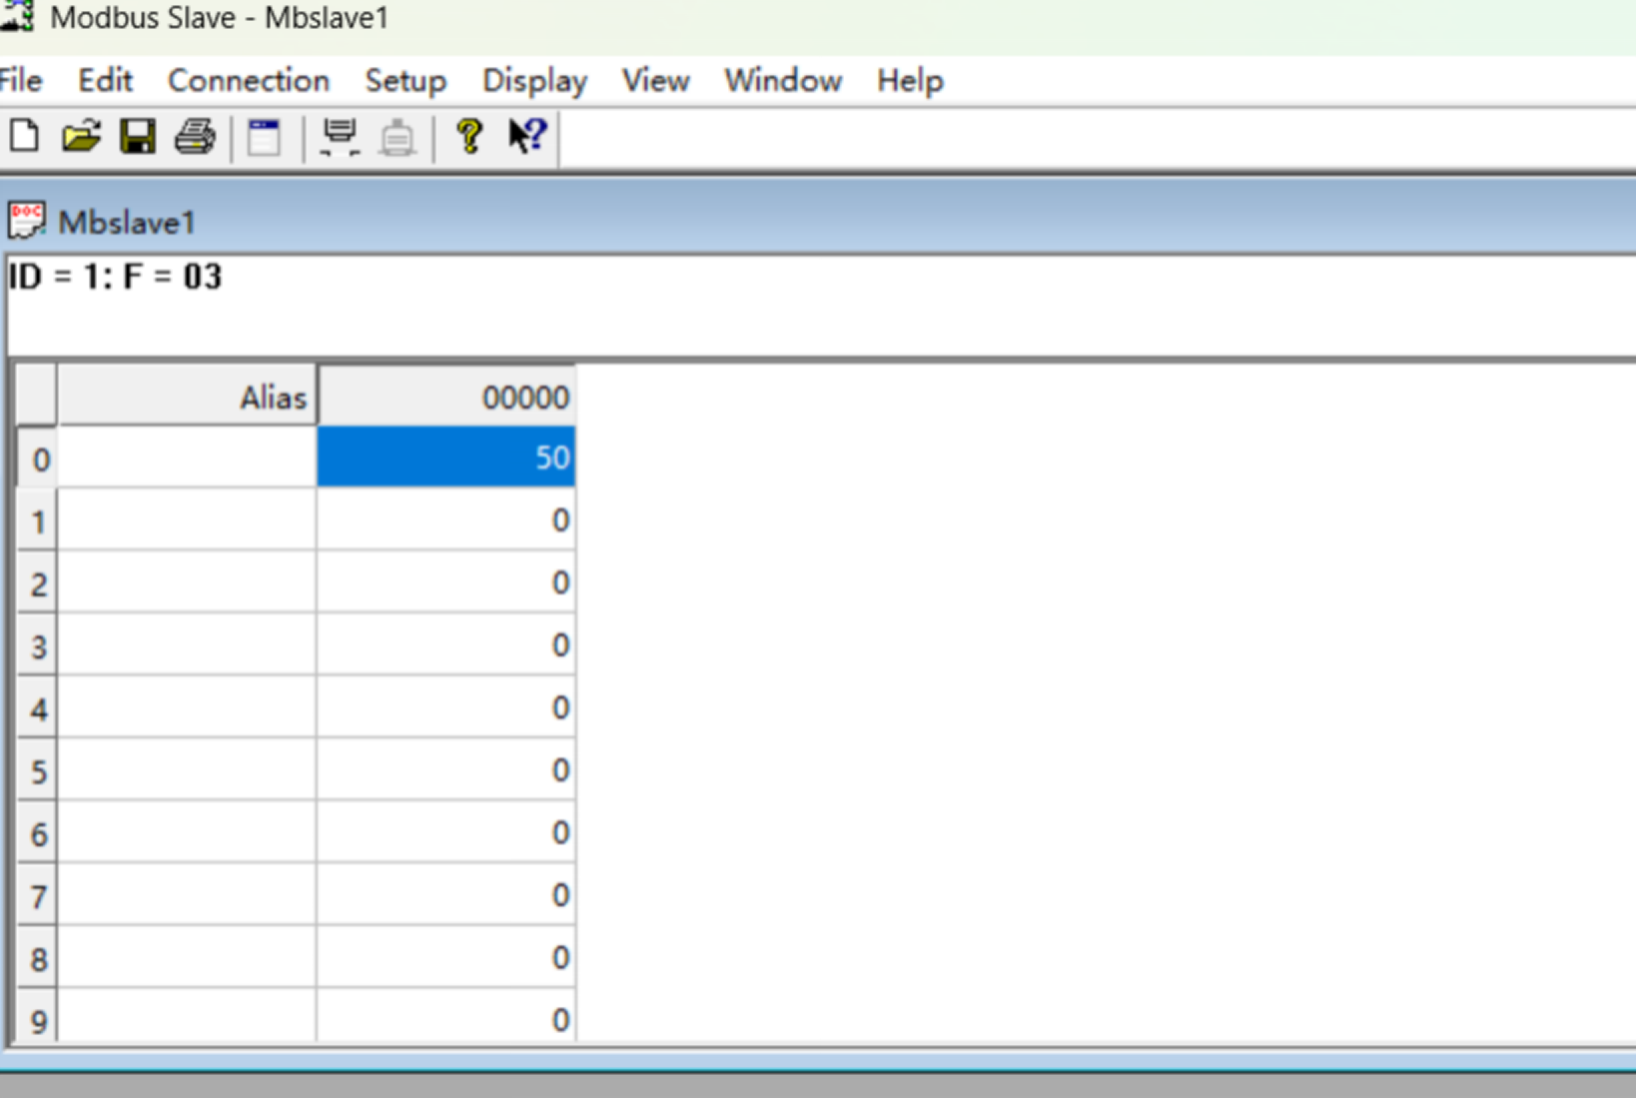The width and height of the screenshot is (1638, 1102).
Task: Click the Disconnect toolbar icon
Action: (x=397, y=137)
